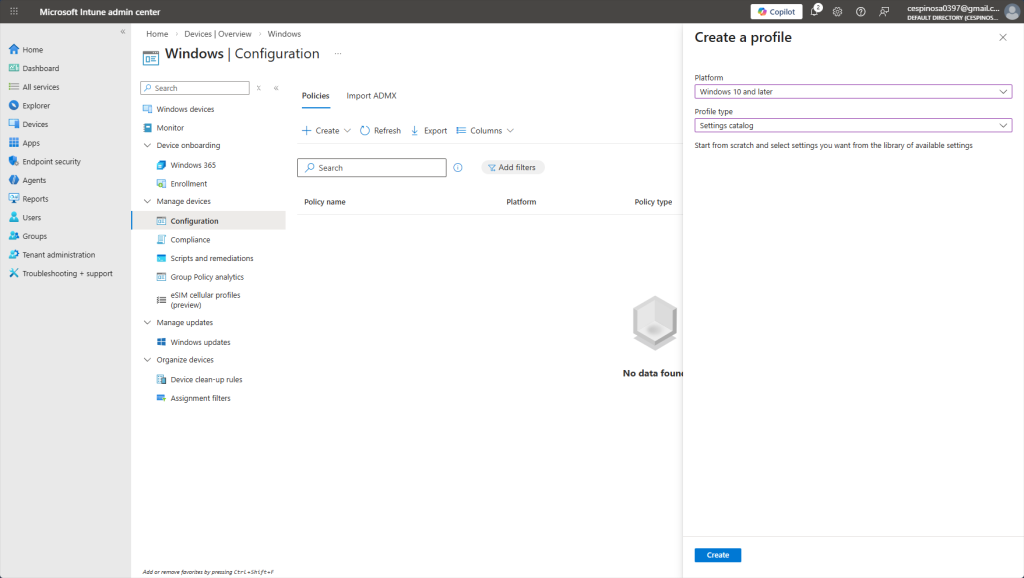This screenshot has width=1024, height=578.
Task: Select the Policies tab
Action: click(315, 96)
